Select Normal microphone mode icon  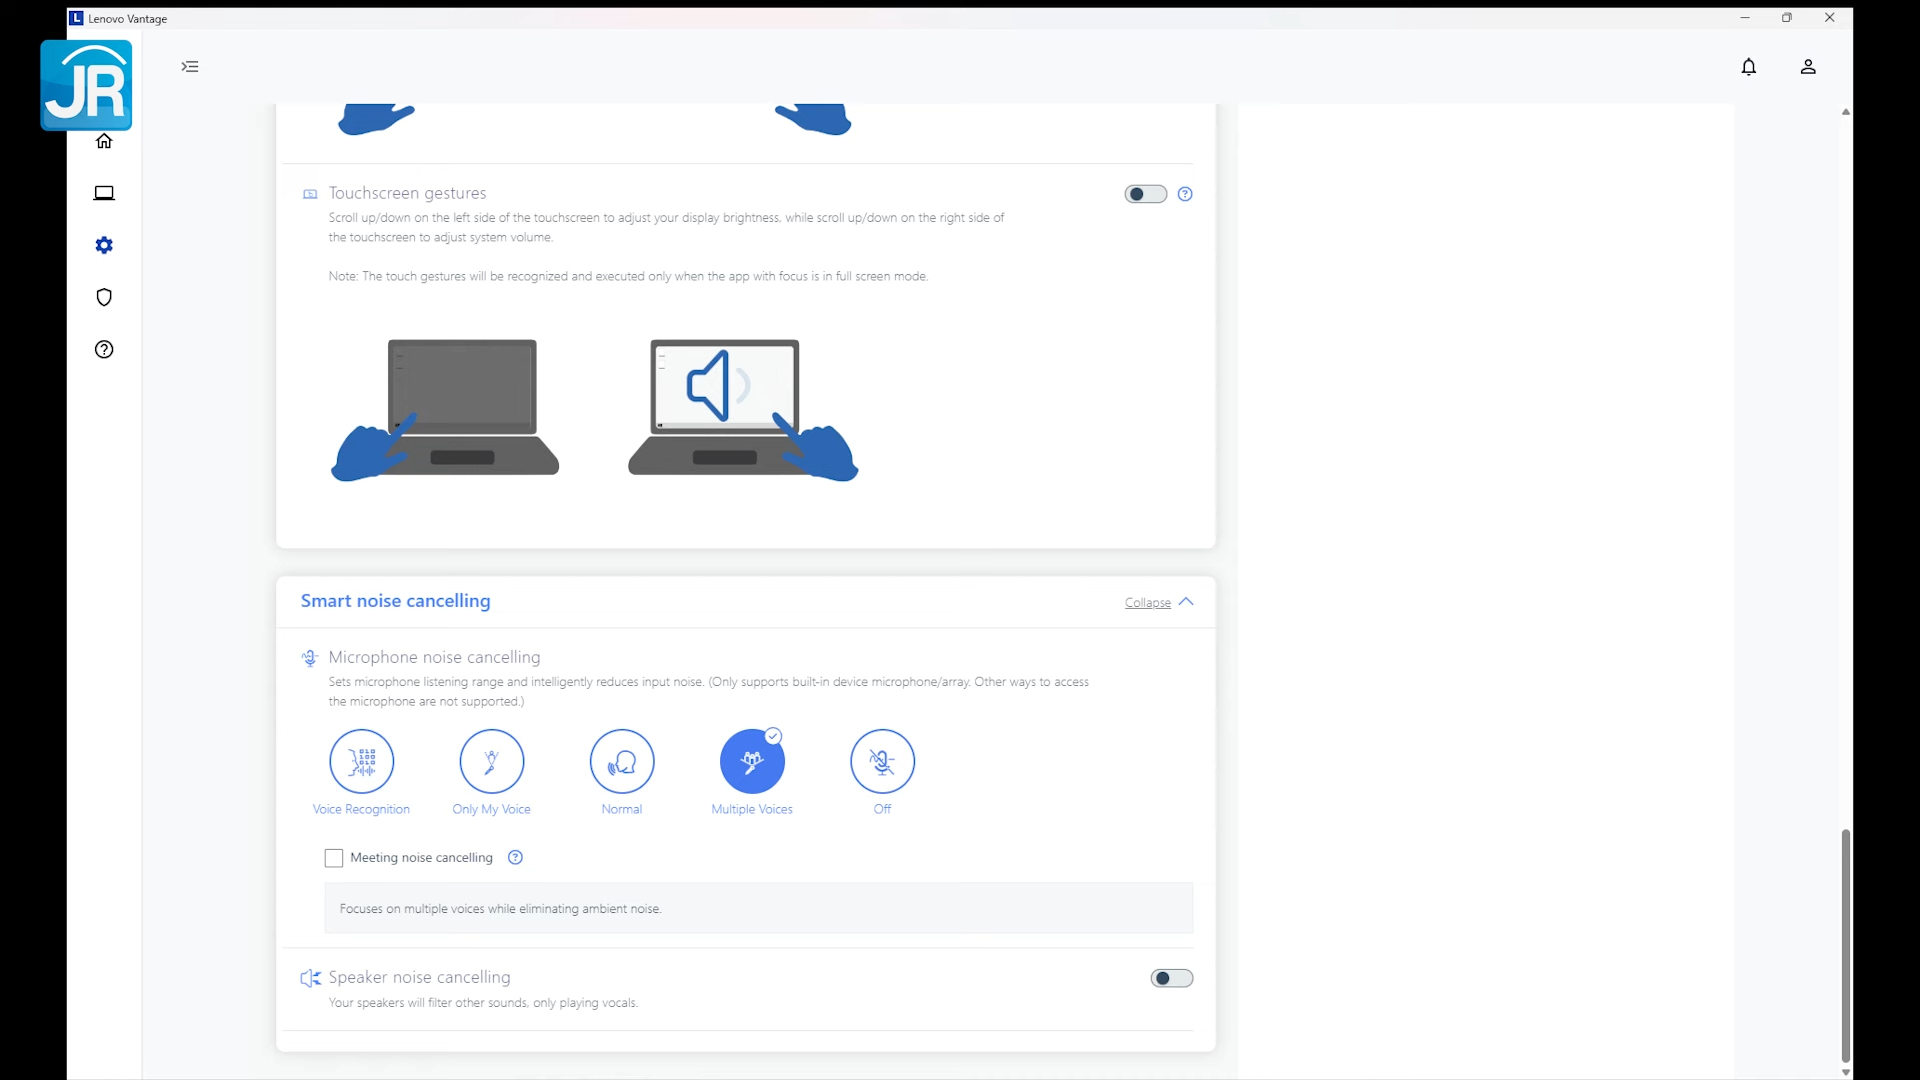point(621,761)
